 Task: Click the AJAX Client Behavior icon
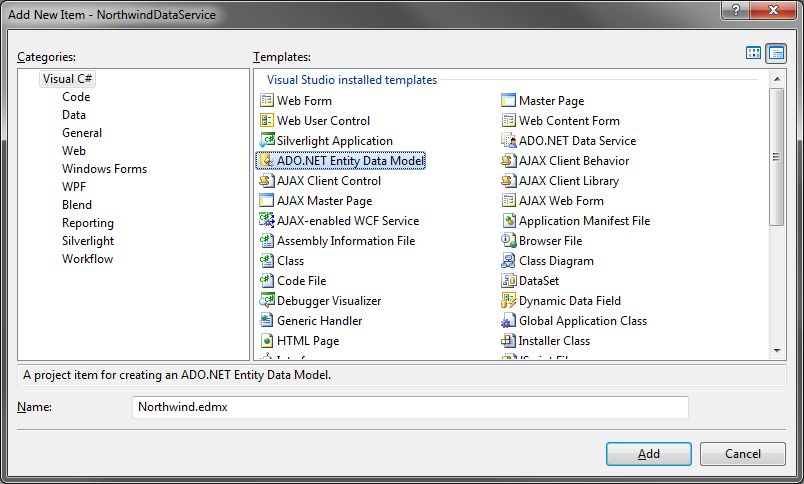click(508, 160)
